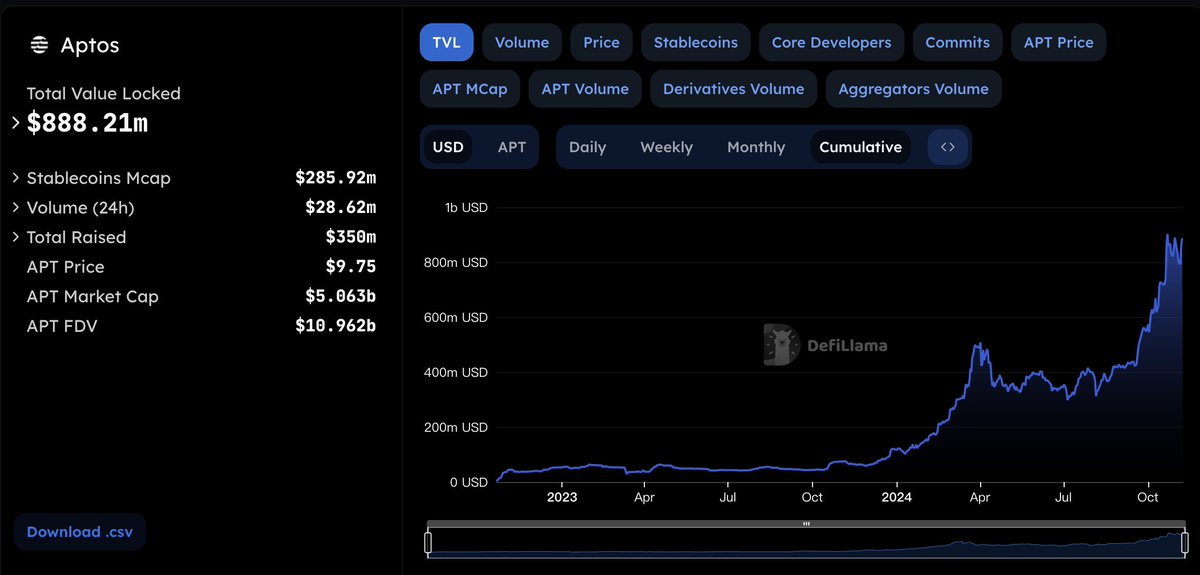The height and width of the screenshot is (575, 1200).
Task: Click the April 2024 spike on chart
Action: point(978,345)
